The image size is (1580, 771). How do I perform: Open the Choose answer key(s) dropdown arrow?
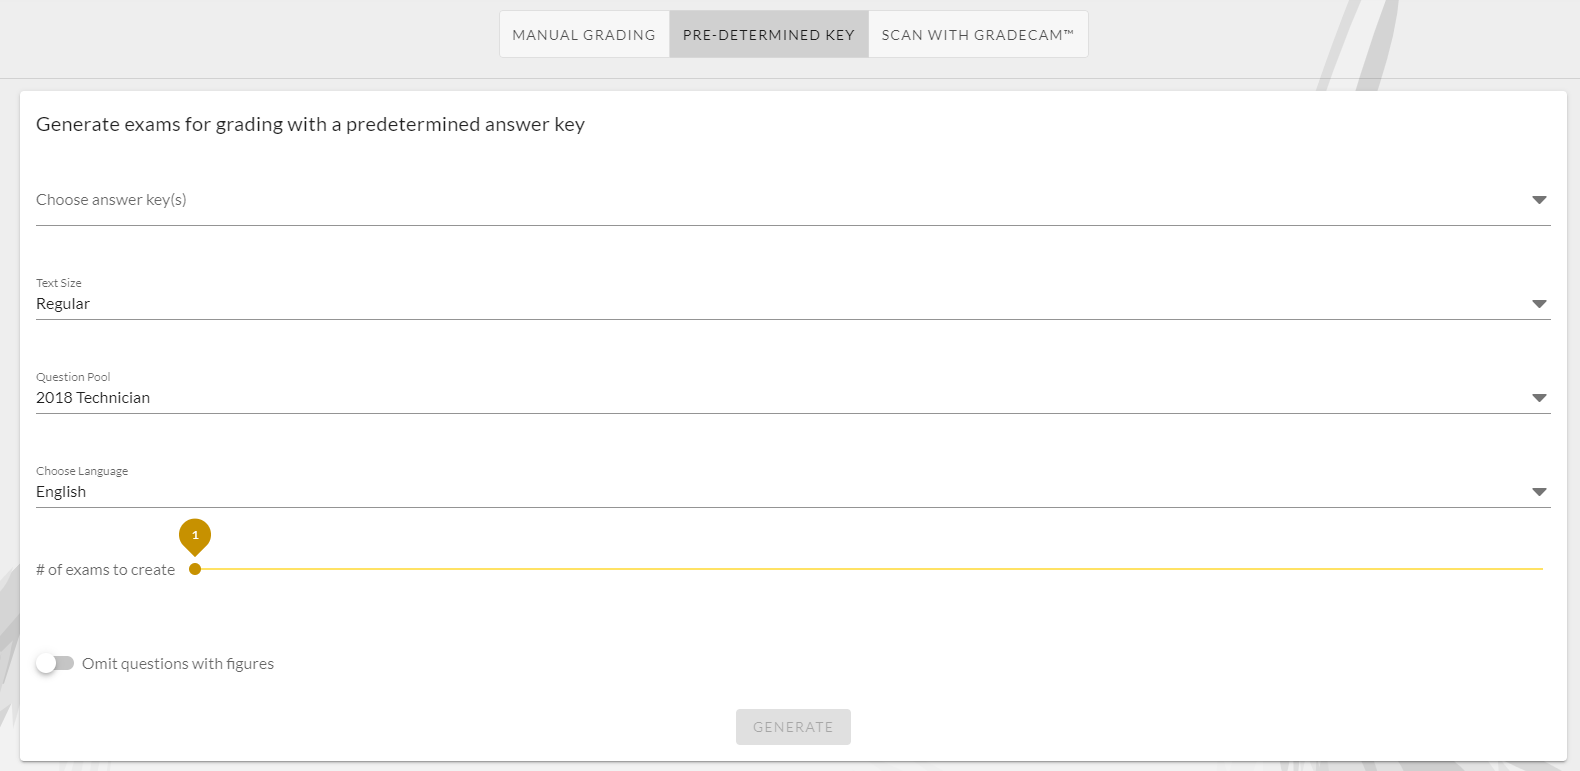click(1539, 199)
